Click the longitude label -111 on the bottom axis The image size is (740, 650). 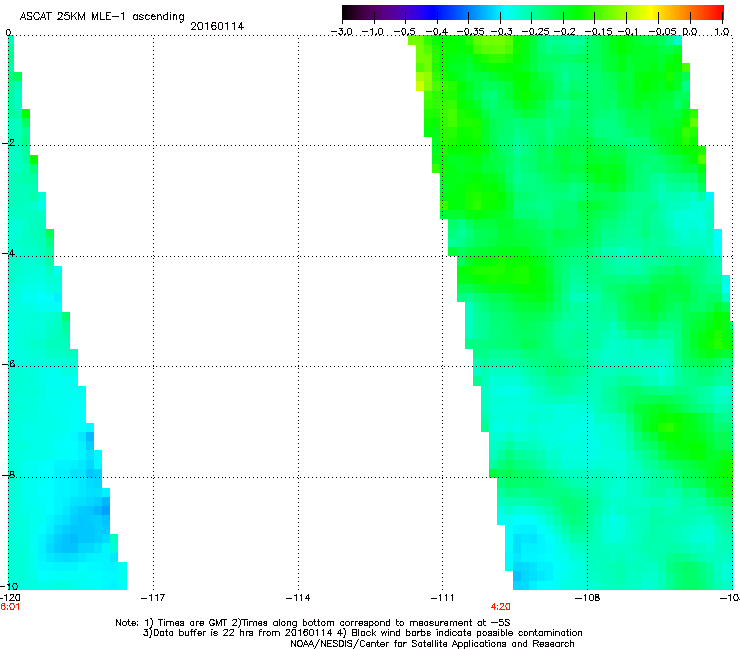point(442,598)
